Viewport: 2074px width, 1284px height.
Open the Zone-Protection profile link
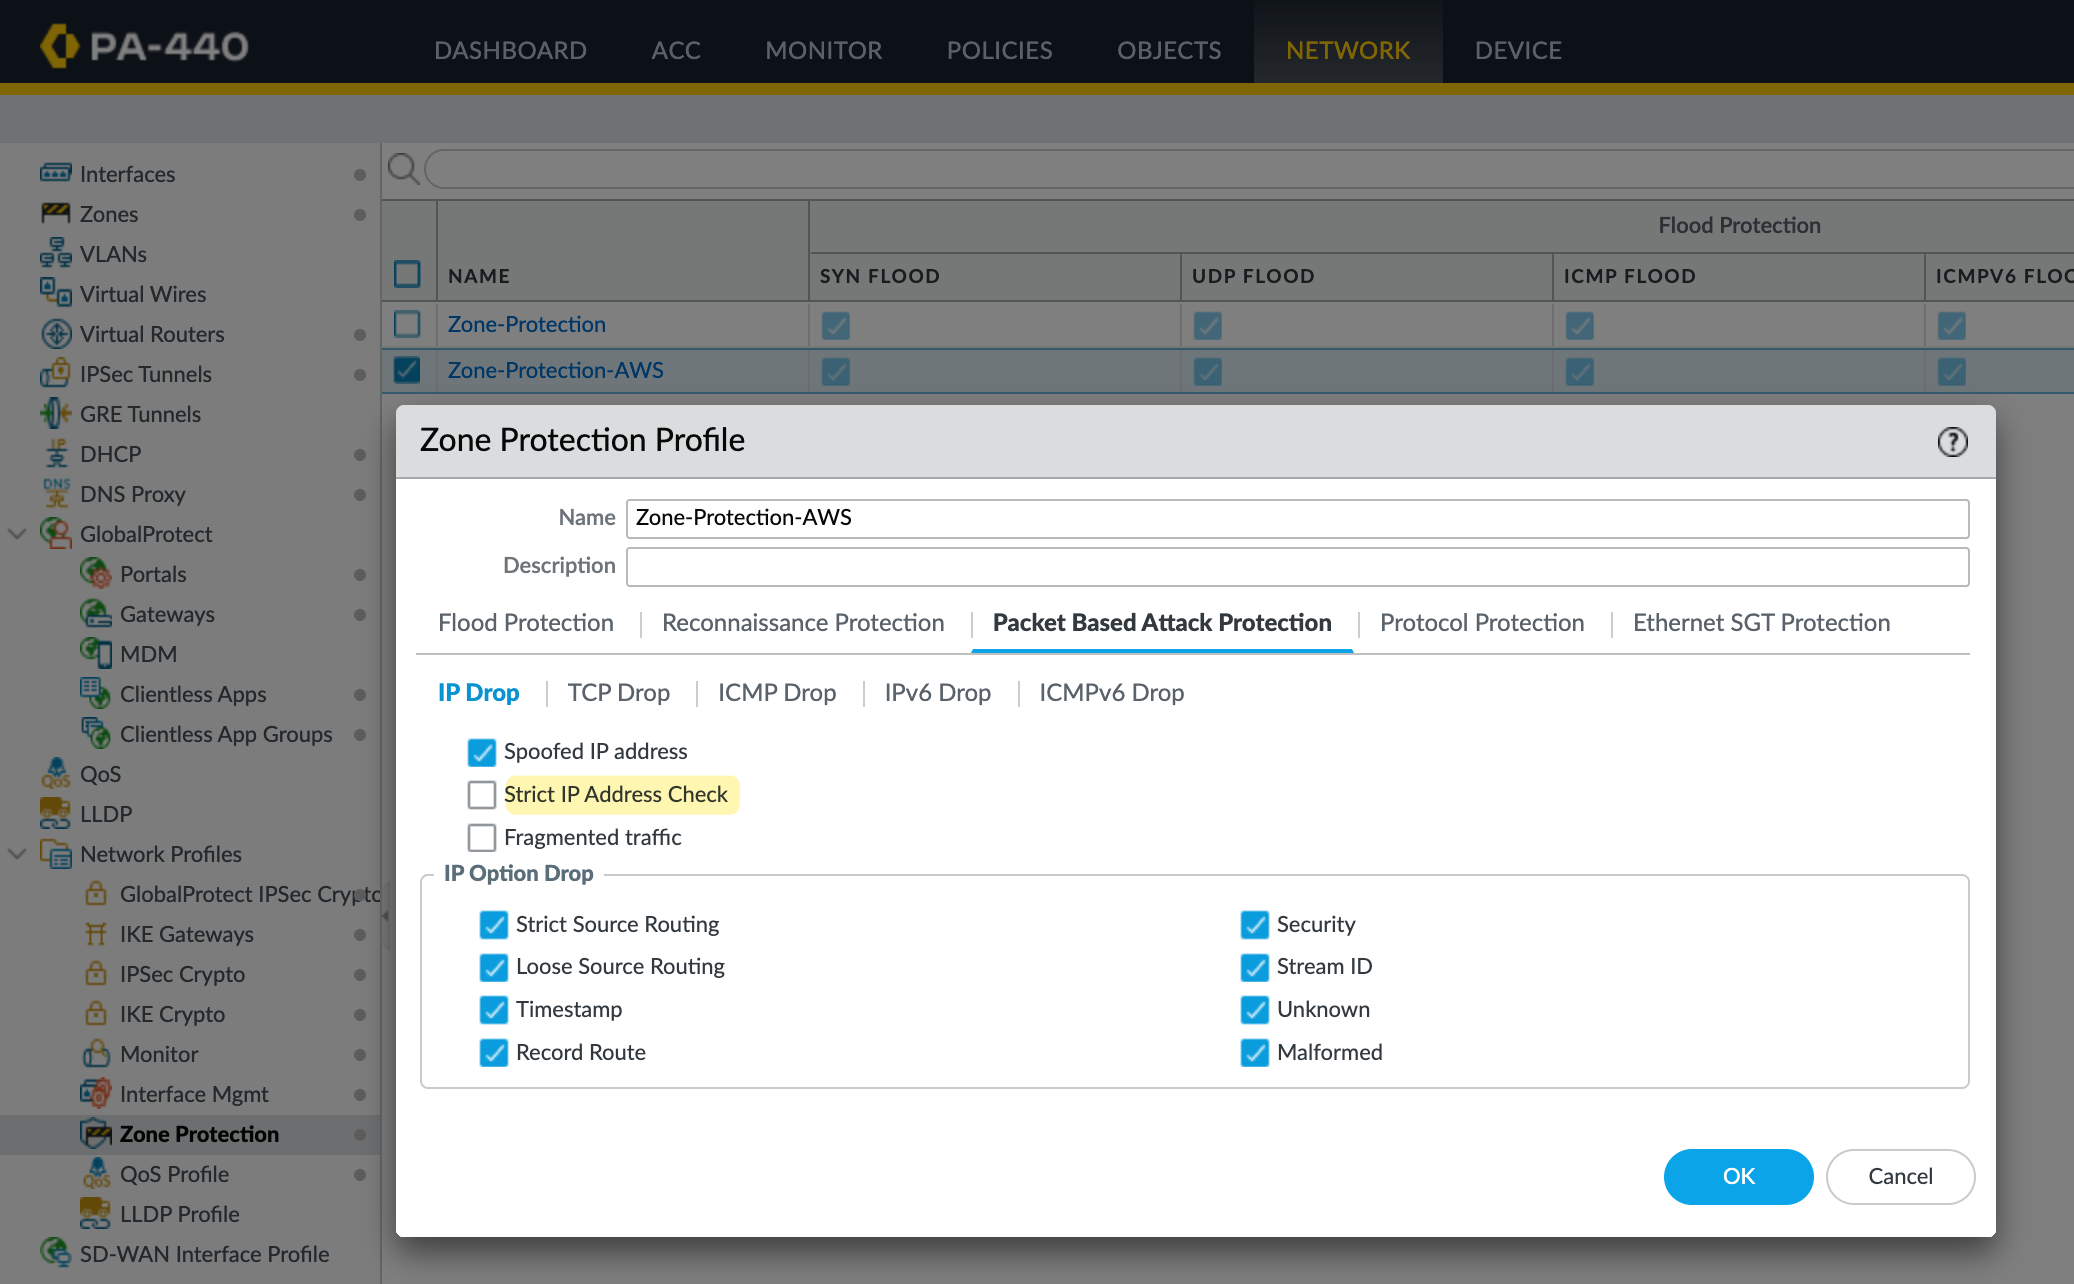[526, 324]
